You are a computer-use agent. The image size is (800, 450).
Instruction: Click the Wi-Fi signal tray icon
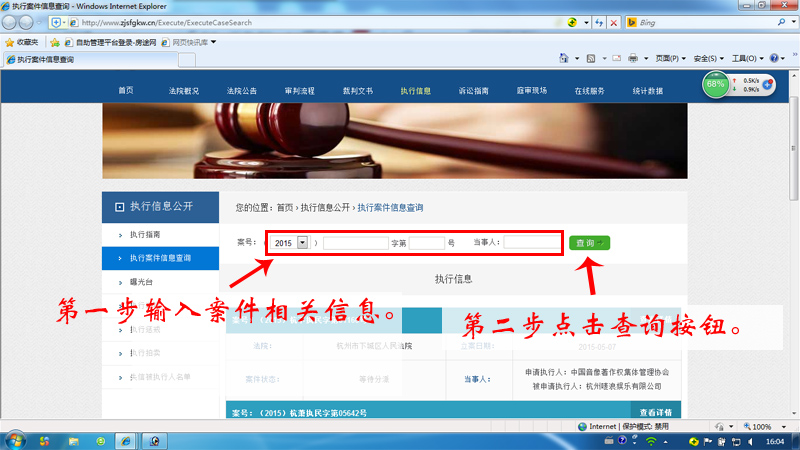point(651,441)
